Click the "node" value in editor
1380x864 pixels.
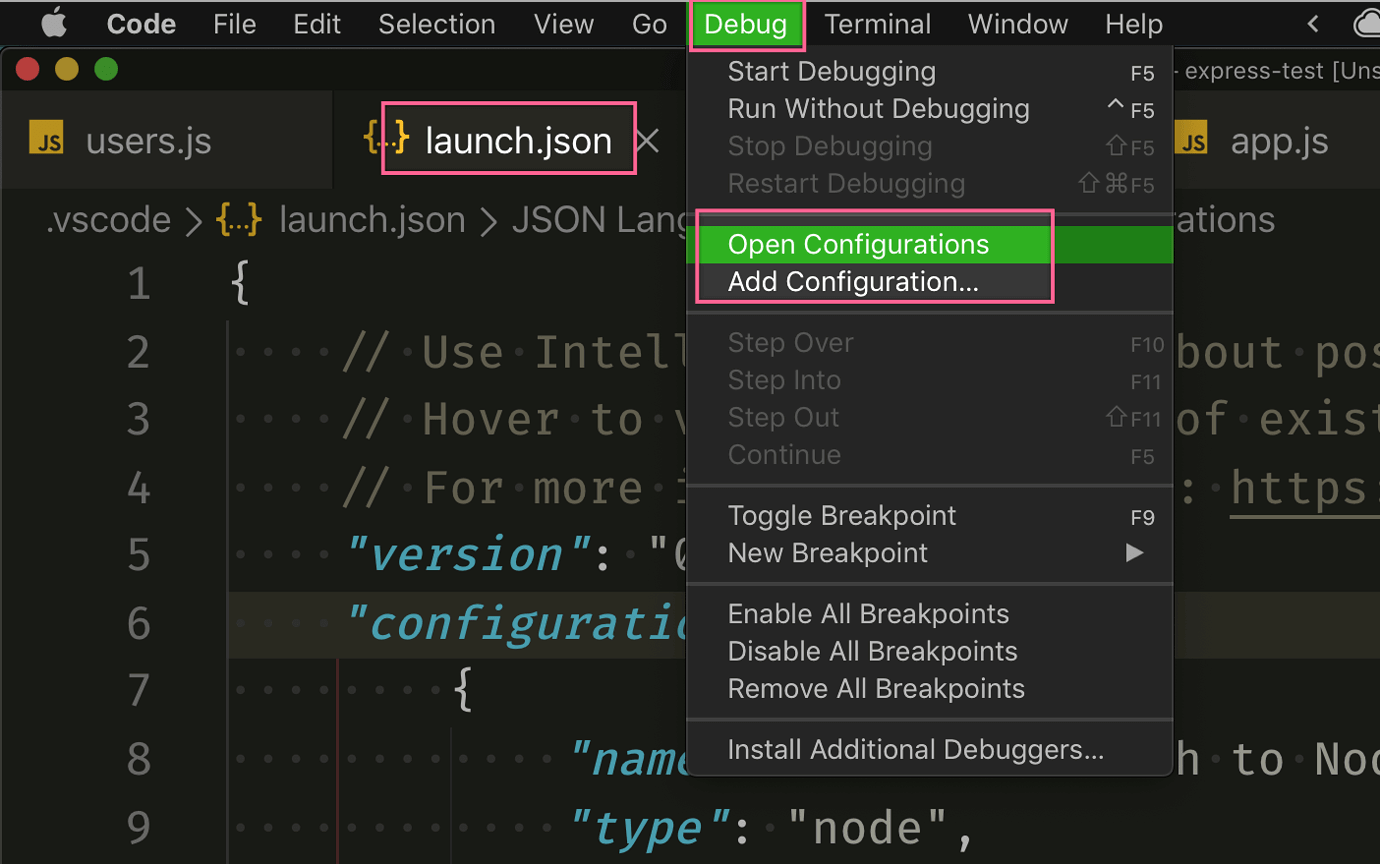click(868, 828)
